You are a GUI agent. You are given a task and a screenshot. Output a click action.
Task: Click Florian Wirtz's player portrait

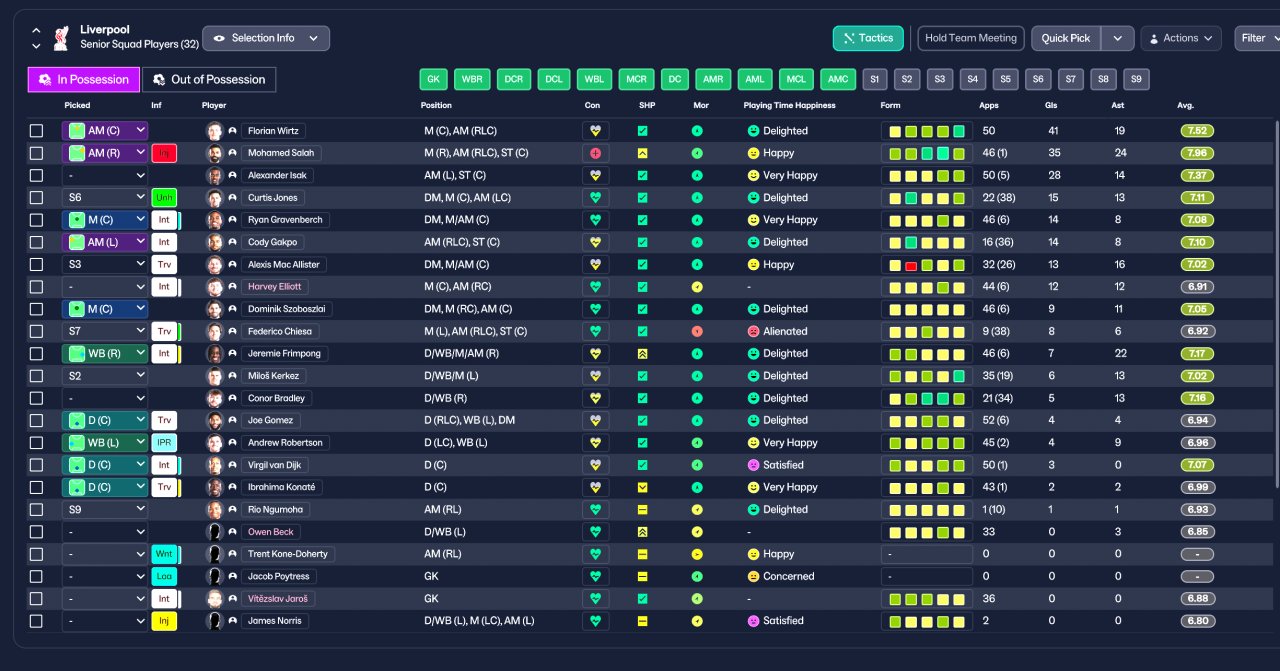(x=214, y=131)
